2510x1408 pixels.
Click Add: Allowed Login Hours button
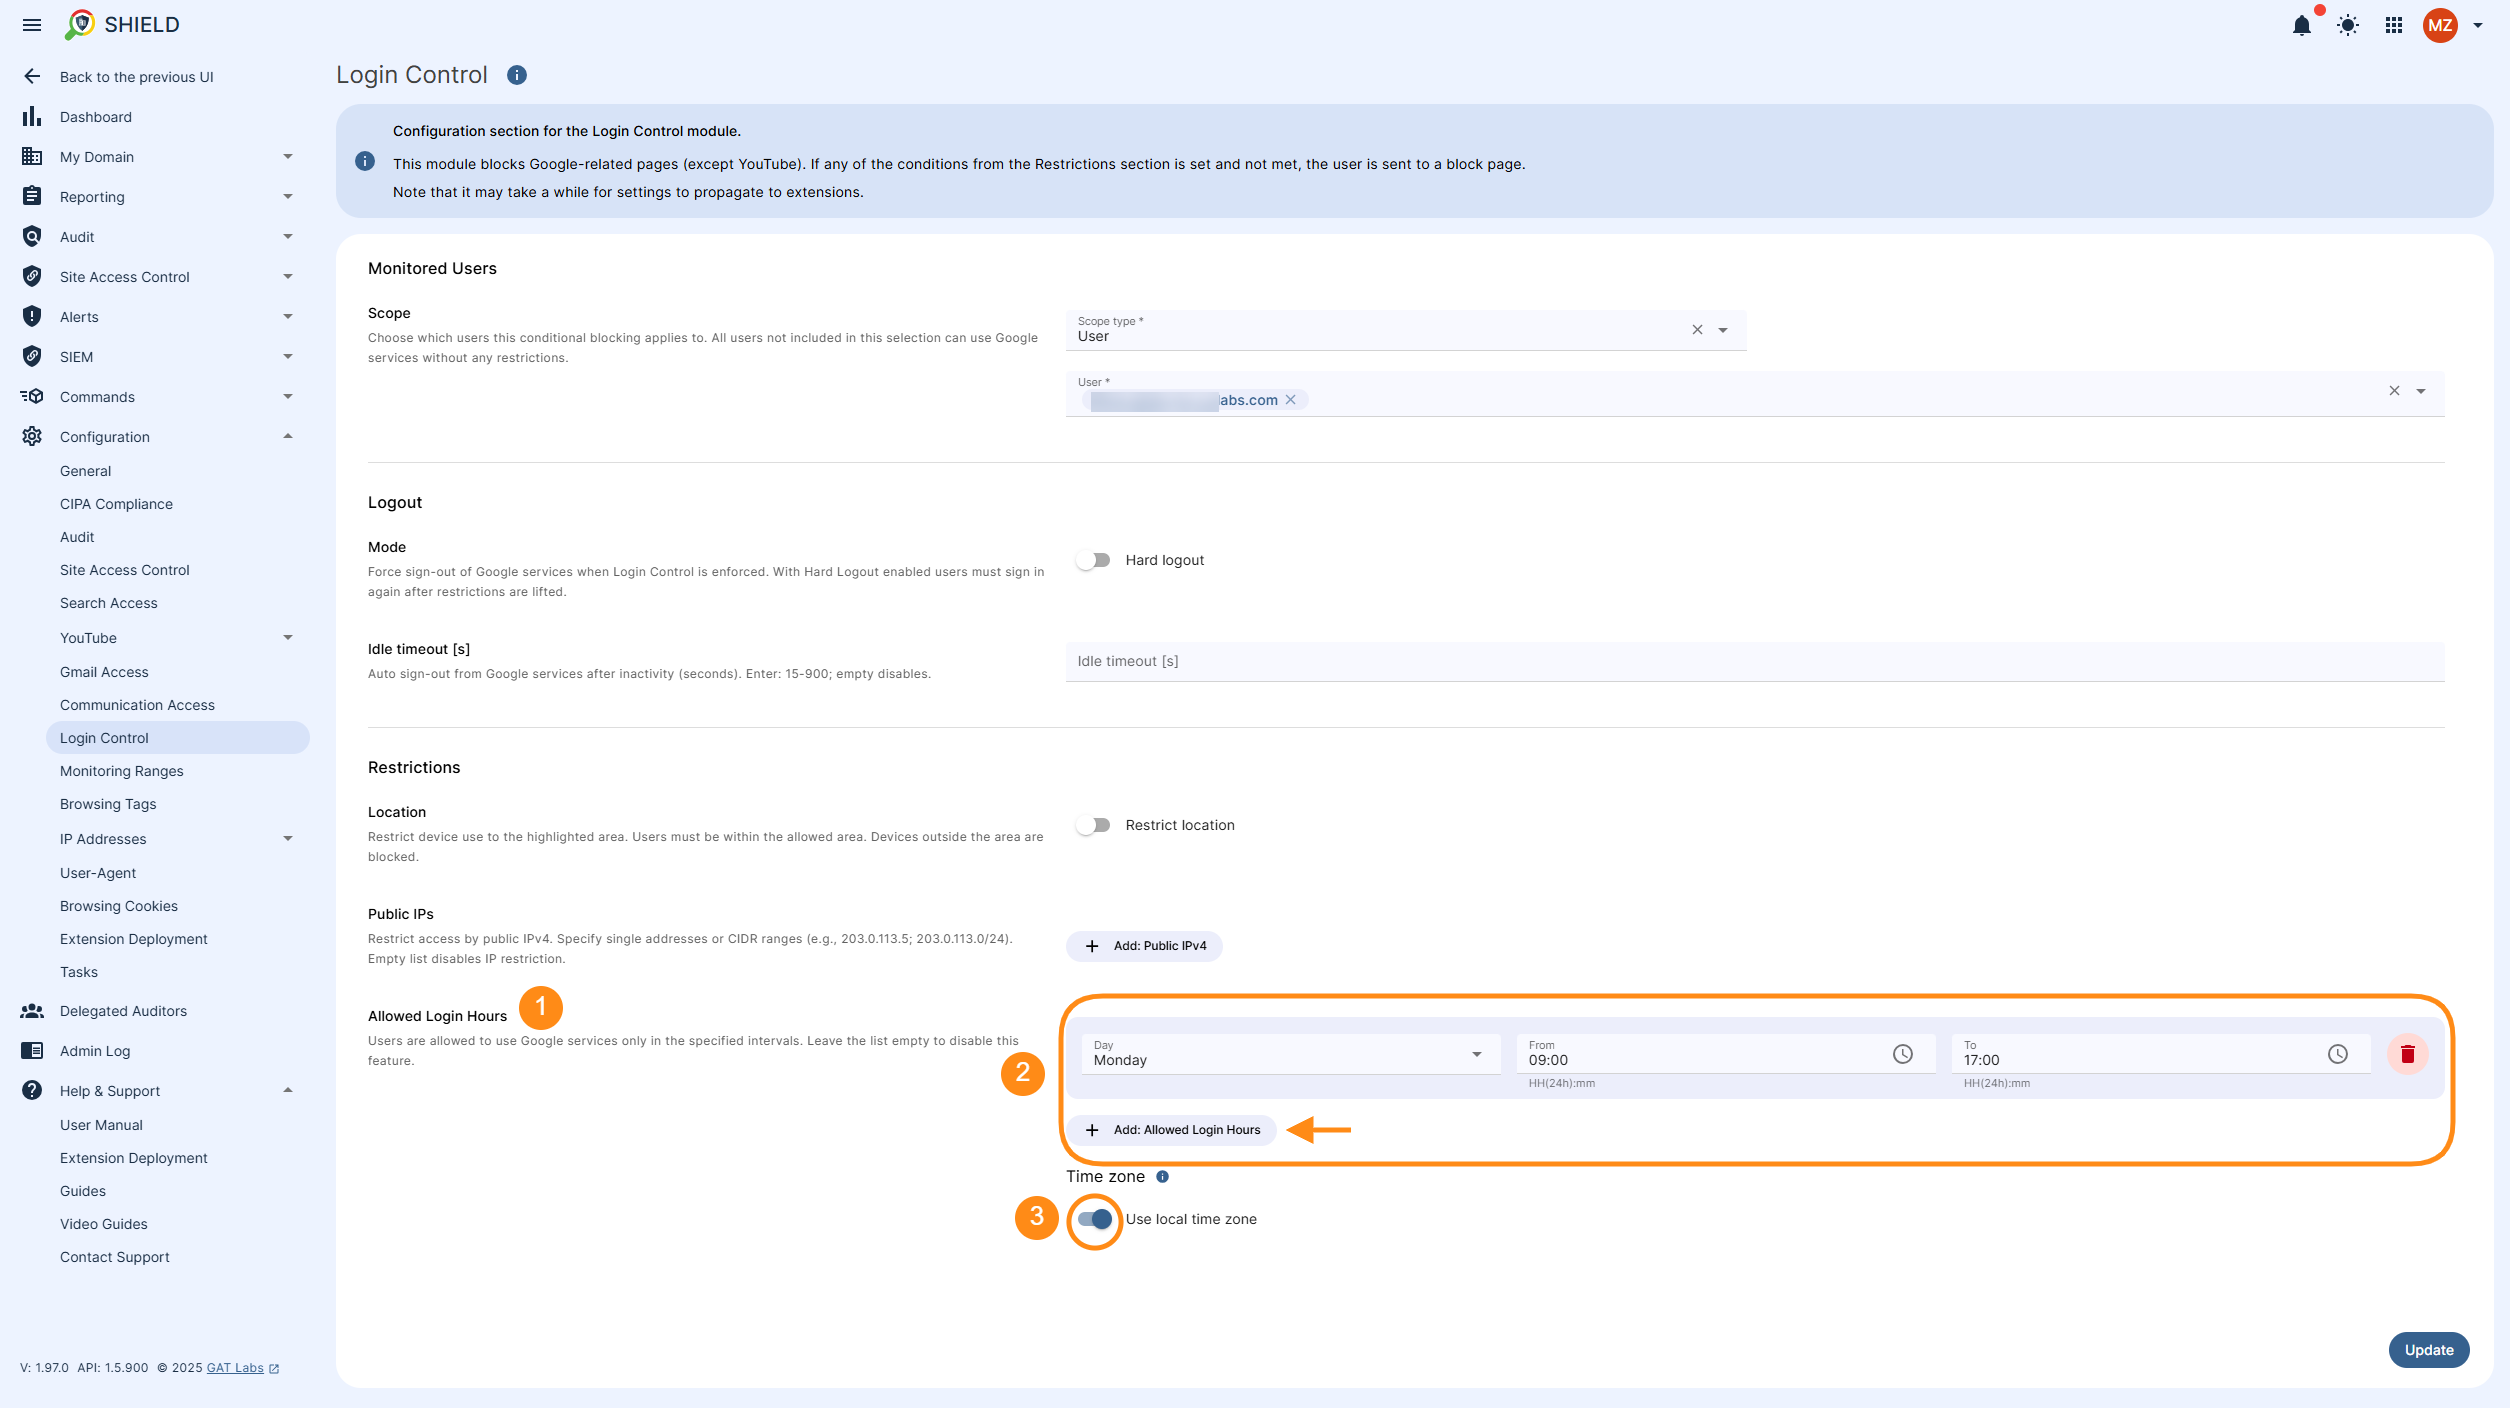(x=1172, y=1130)
